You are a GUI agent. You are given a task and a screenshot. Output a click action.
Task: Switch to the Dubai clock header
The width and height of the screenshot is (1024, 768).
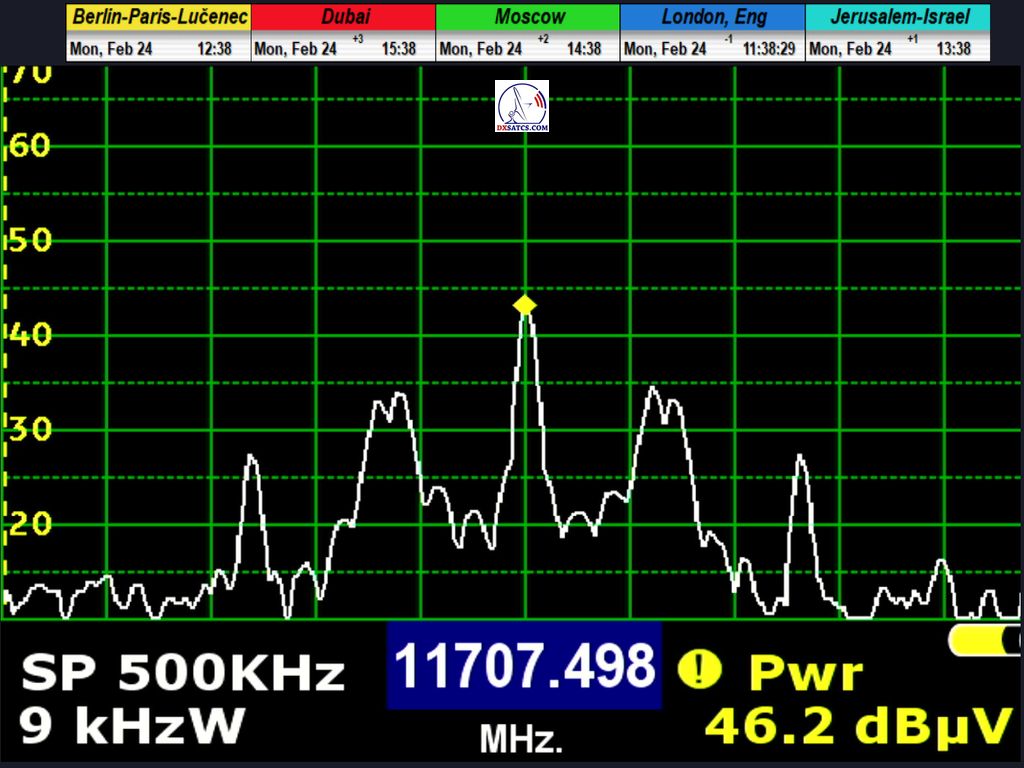tap(343, 17)
